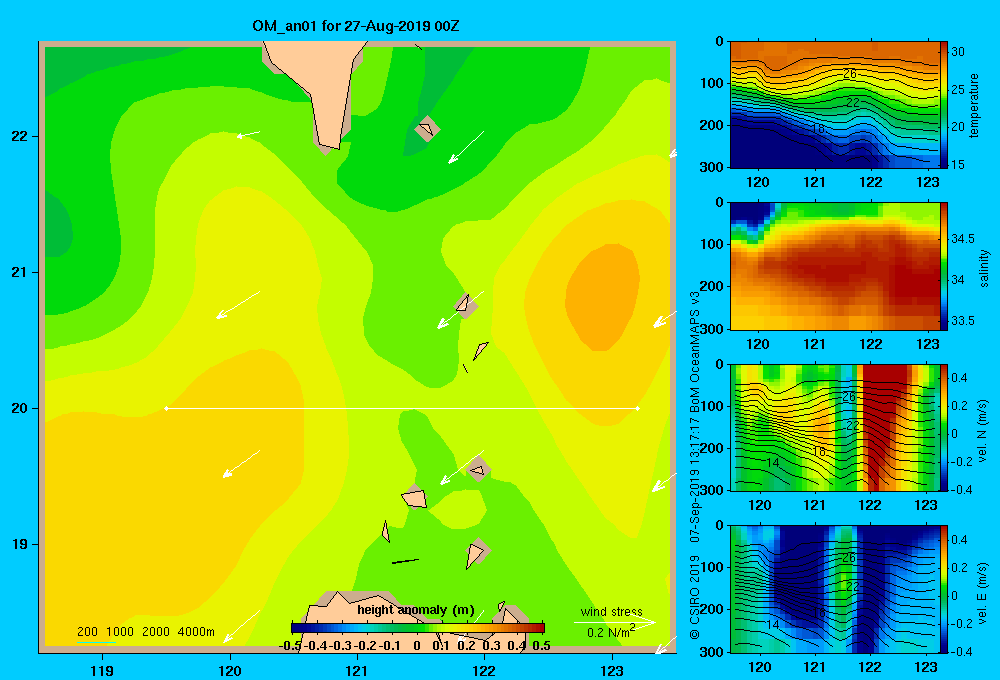The image size is (1000, 680).
Task: Click longitude label '119' on main map axis
Action: [x=103, y=670]
